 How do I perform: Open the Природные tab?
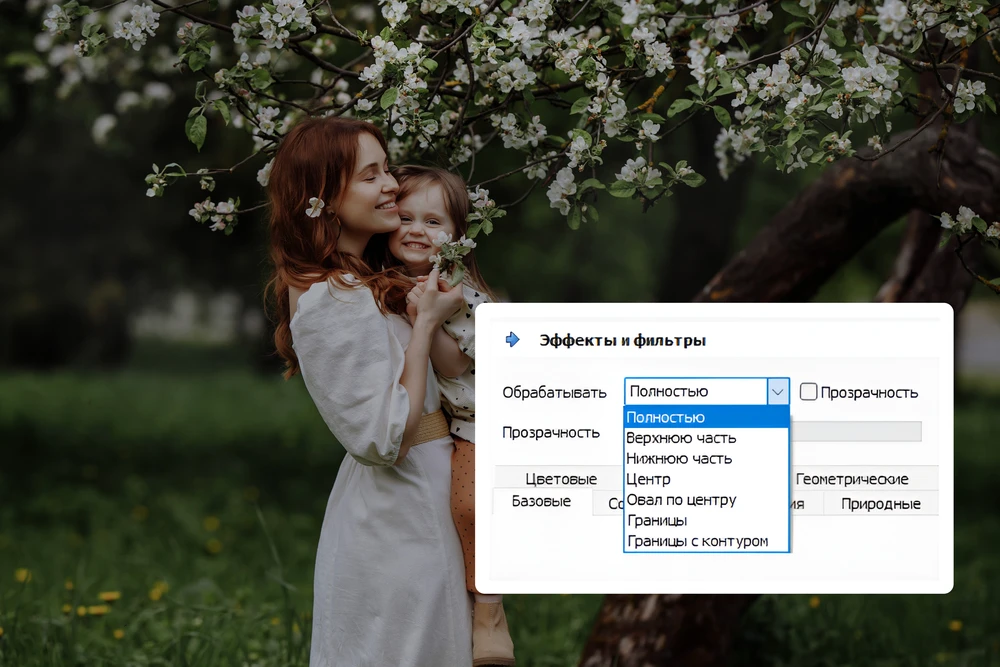pyautogui.click(x=881, y=503)
